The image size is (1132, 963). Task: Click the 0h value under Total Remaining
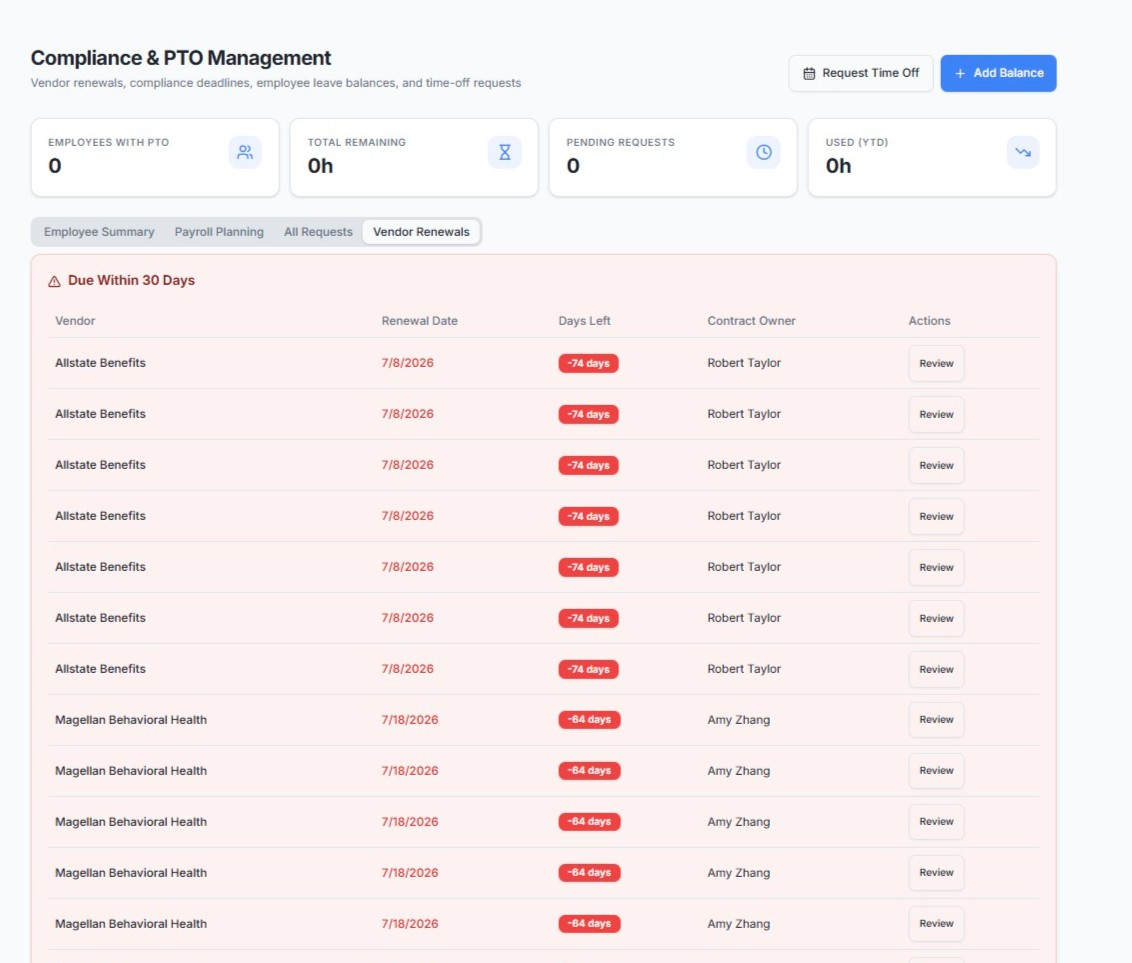(321, 166)
